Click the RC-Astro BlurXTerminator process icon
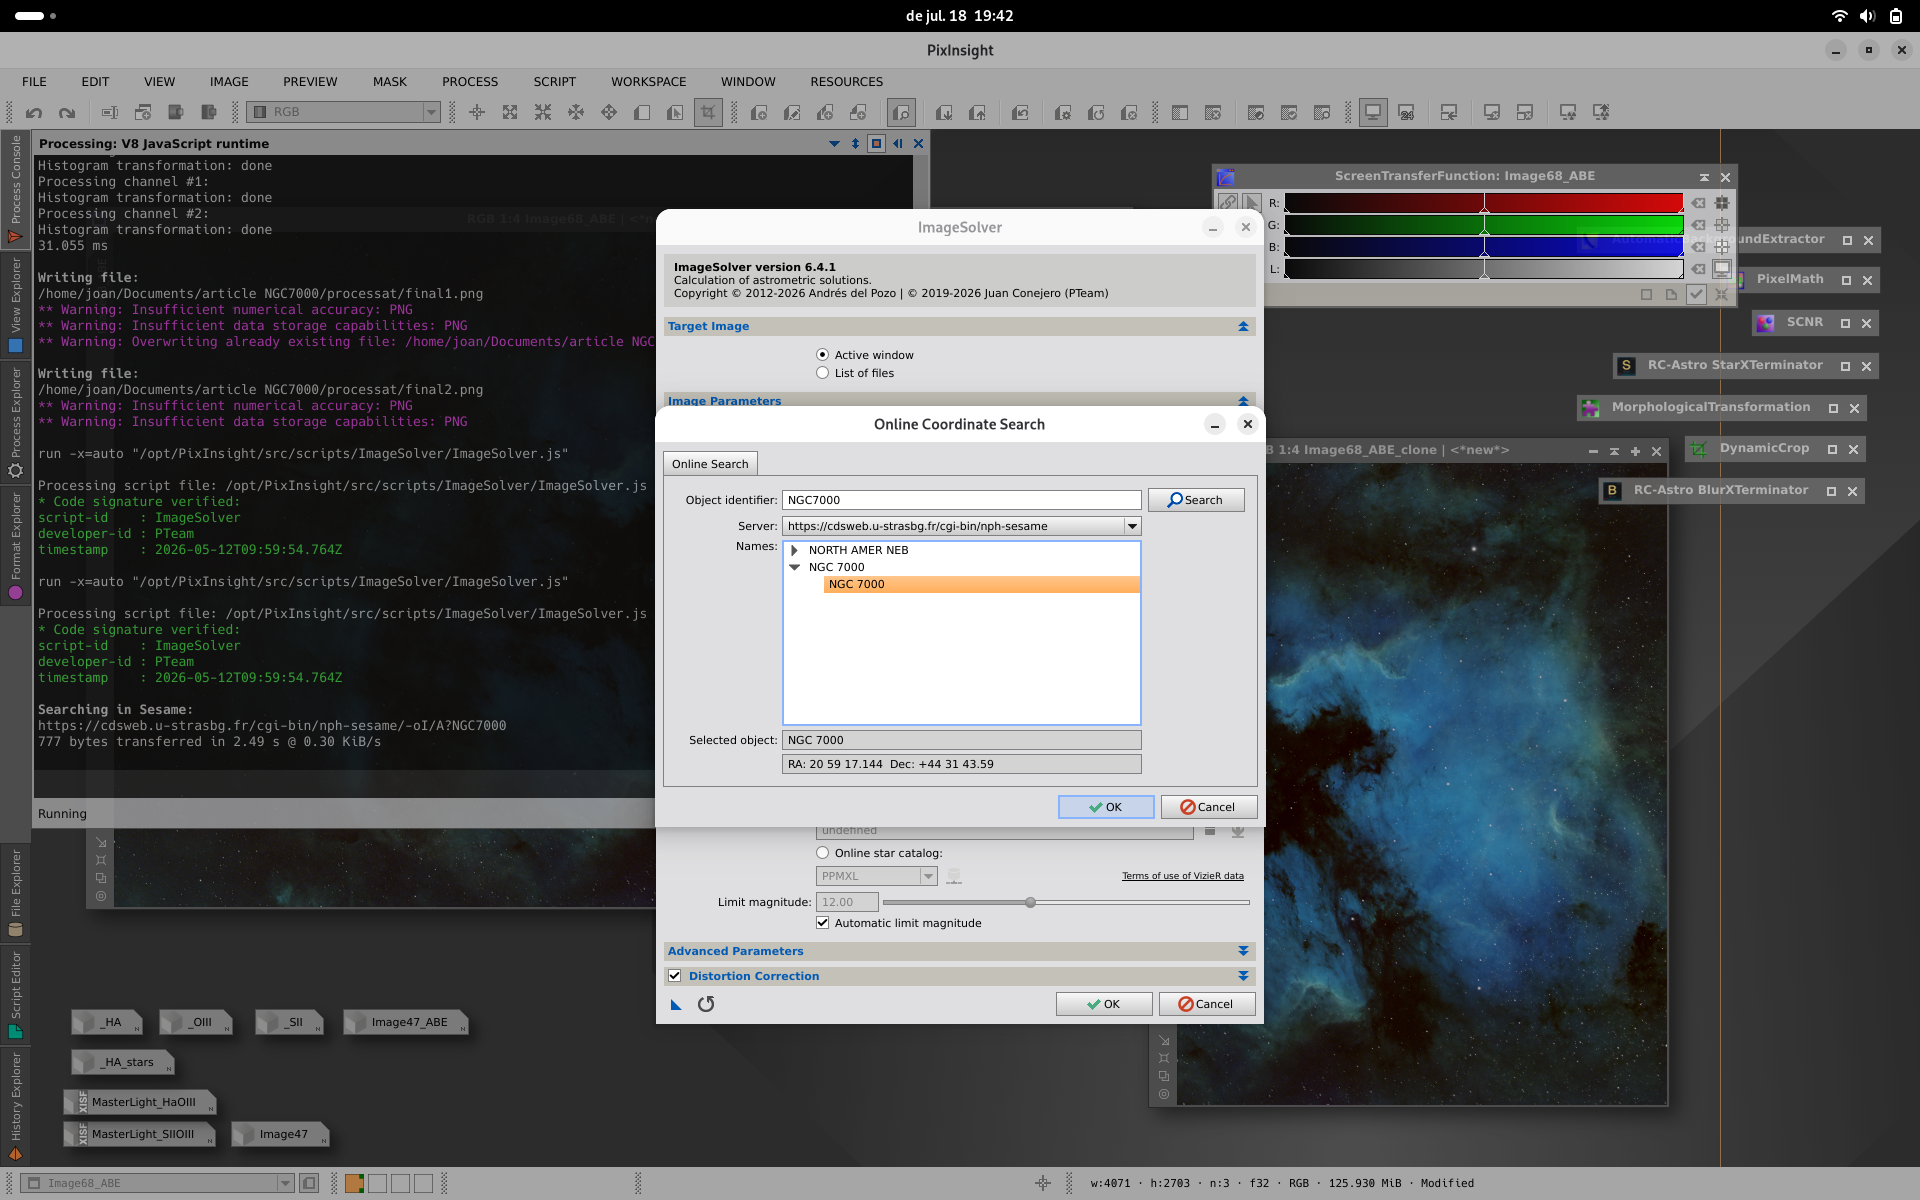This screenshot has width=1920, height=1200. coord(1612,491)
